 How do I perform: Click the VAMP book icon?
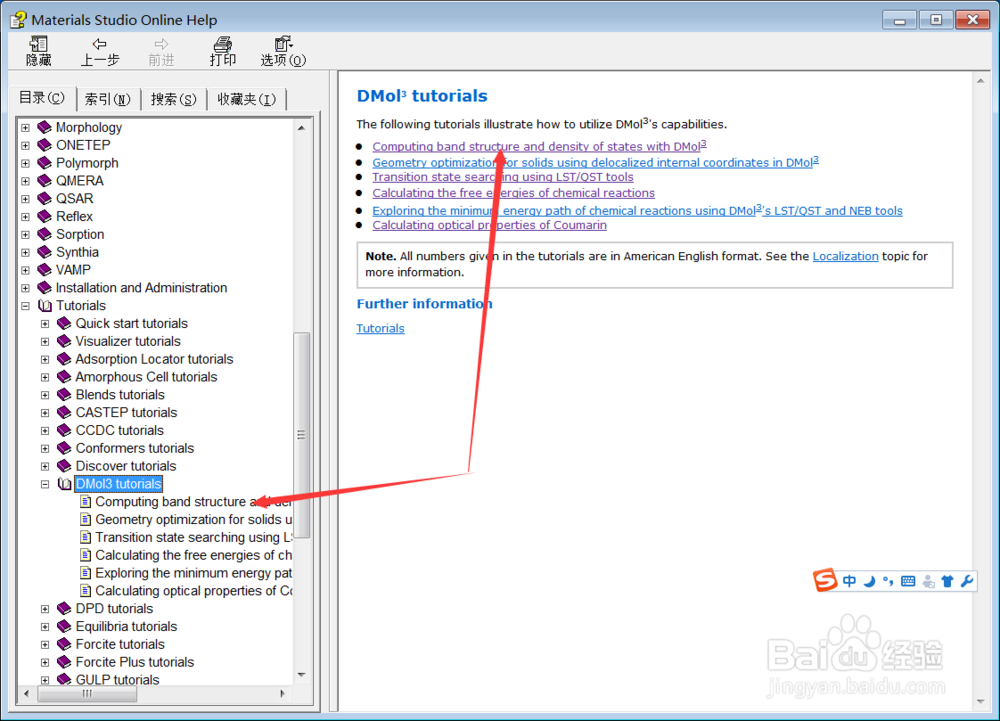[x=44, y=270]
